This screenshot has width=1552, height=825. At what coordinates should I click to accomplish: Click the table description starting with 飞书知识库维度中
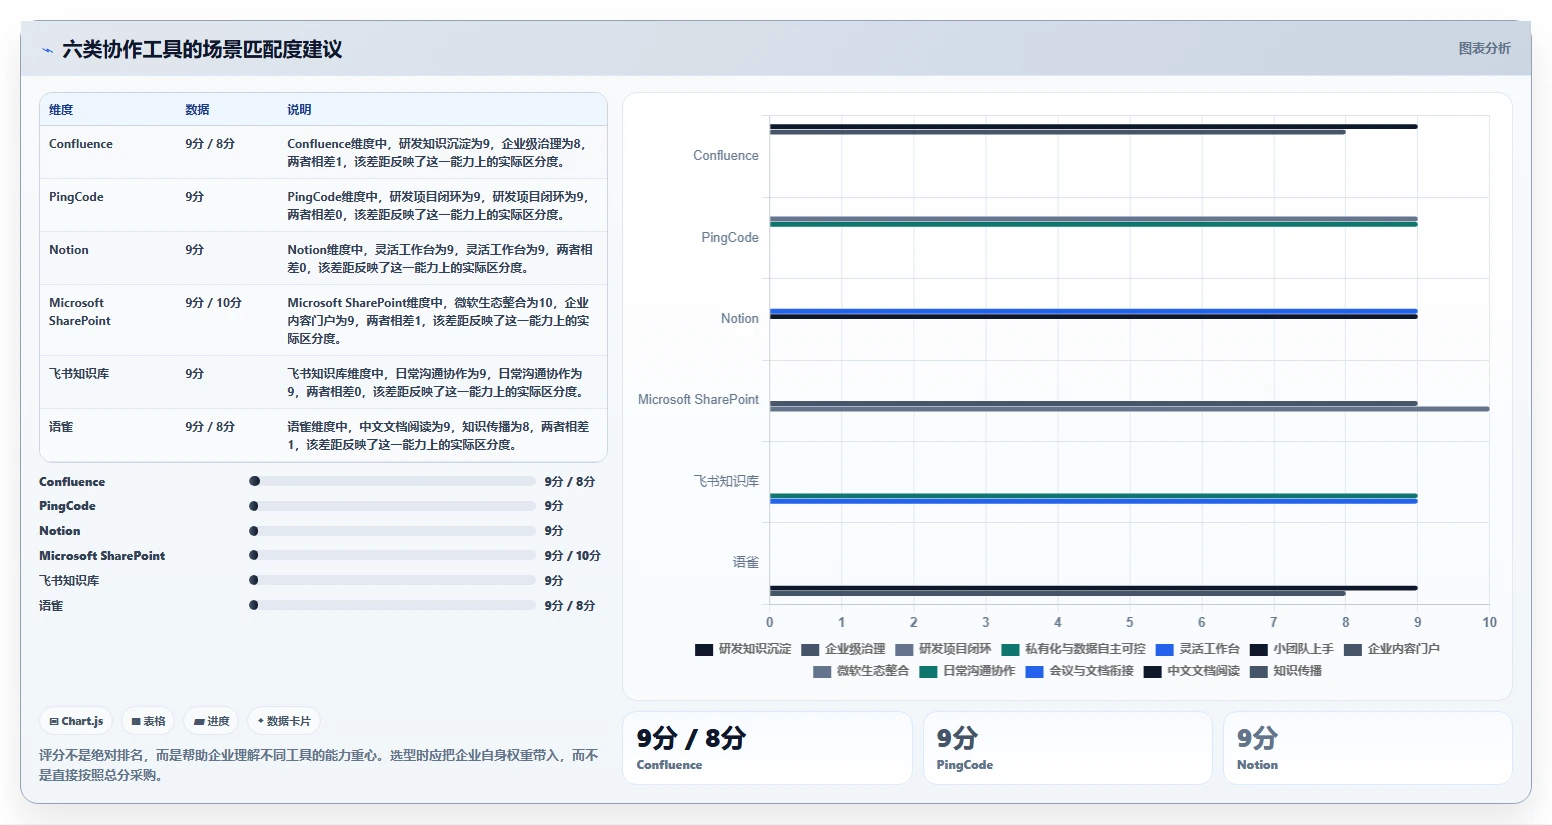click(x=436, y=383)
